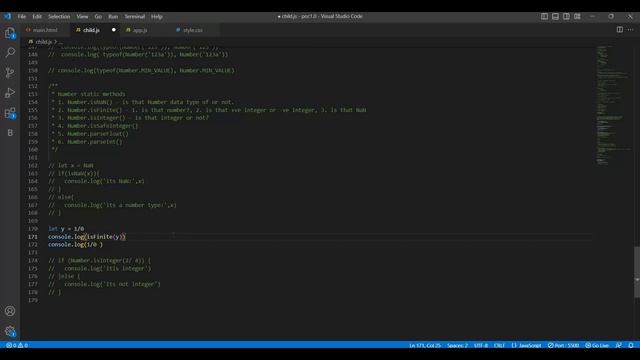This screenshot has width=640, height=360.
Task: Open the Edit menu
Action: [37, 17]
